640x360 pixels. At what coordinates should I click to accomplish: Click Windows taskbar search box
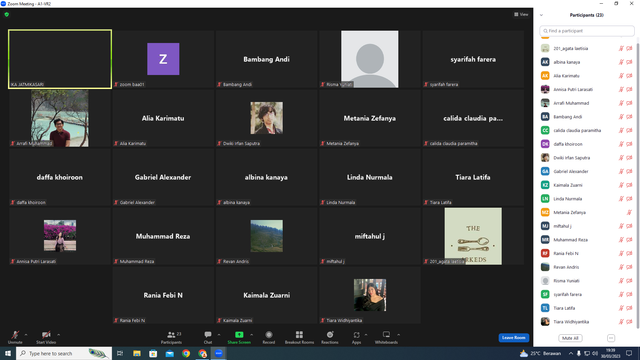64,353
